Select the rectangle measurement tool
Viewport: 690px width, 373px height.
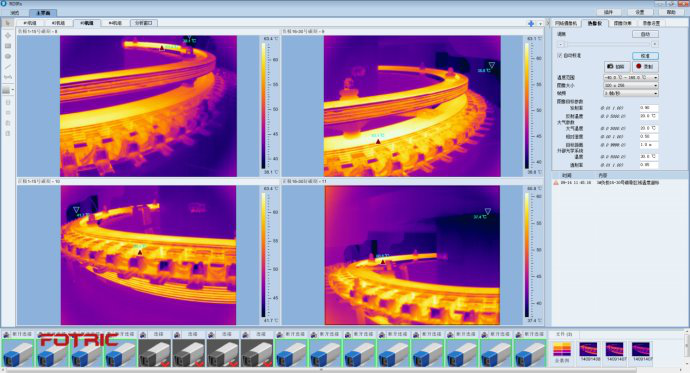(7, 46)
